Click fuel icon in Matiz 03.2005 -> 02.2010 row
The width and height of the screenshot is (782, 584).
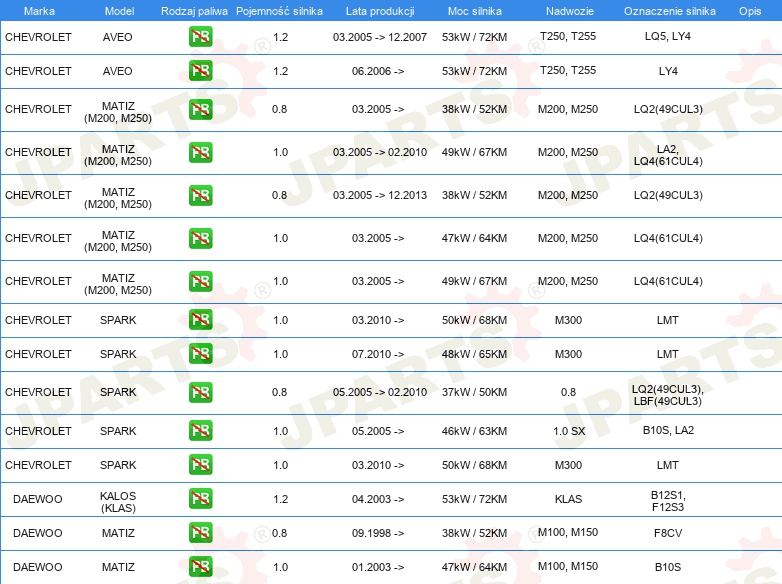click(x=200, y=152)
